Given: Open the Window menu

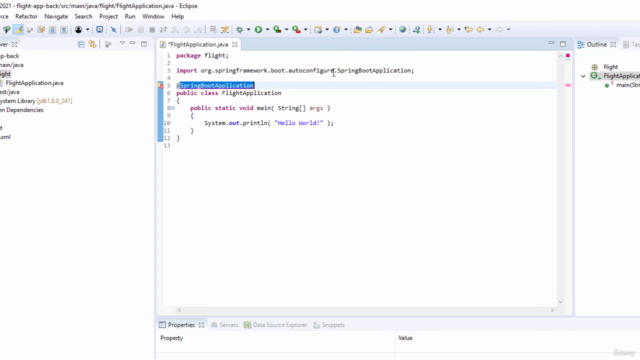Looking at the screenshot, I should [x=153, y=16].
